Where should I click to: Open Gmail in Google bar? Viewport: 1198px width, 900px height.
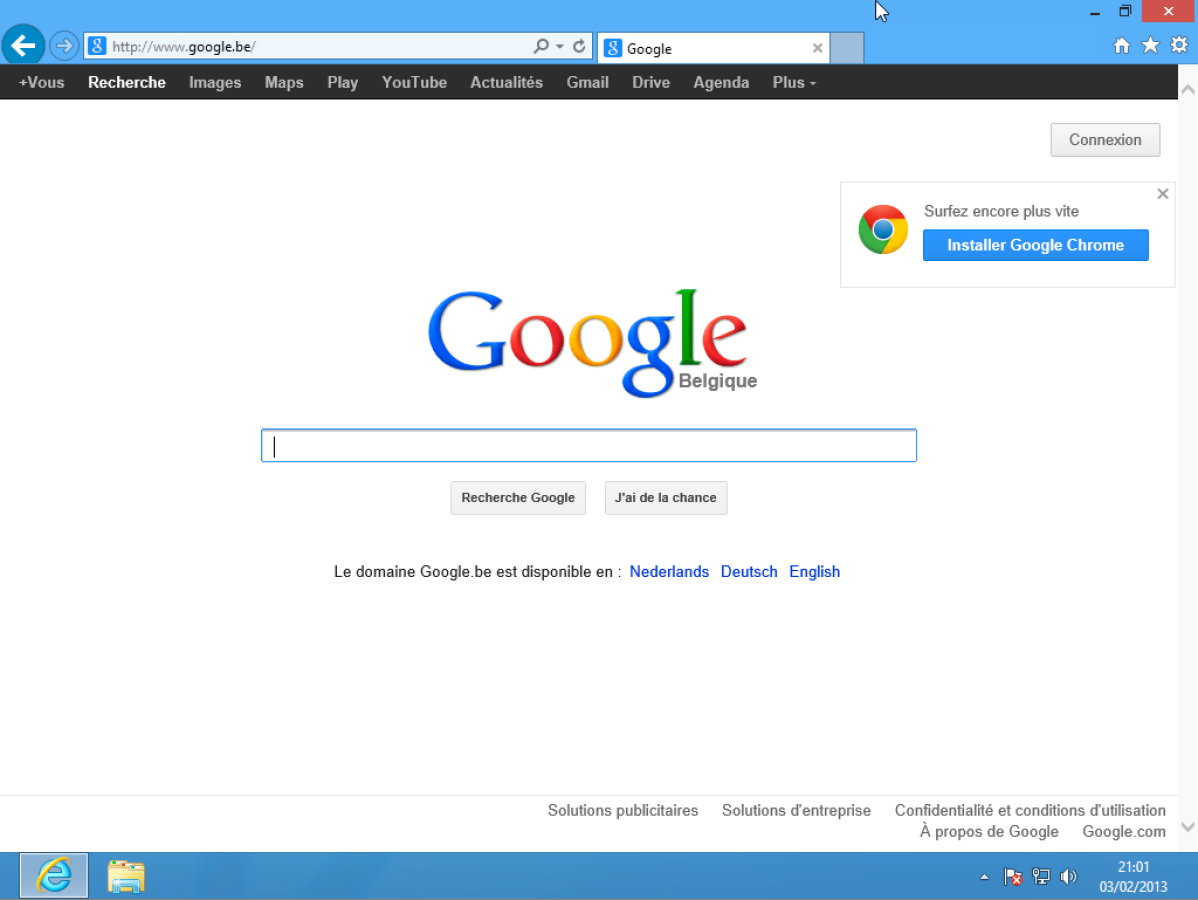point(588,83)
